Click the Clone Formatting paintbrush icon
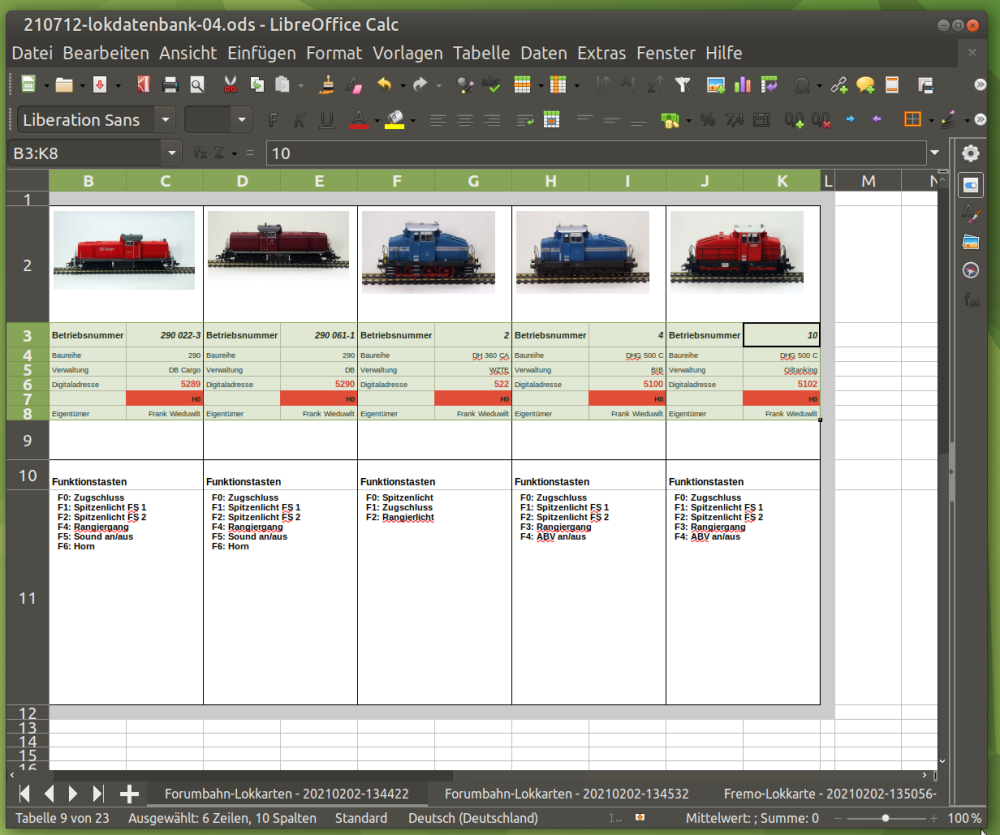The height and width of the screenshot is (835, 1000). pyautogui.click(x=326, y=85)
